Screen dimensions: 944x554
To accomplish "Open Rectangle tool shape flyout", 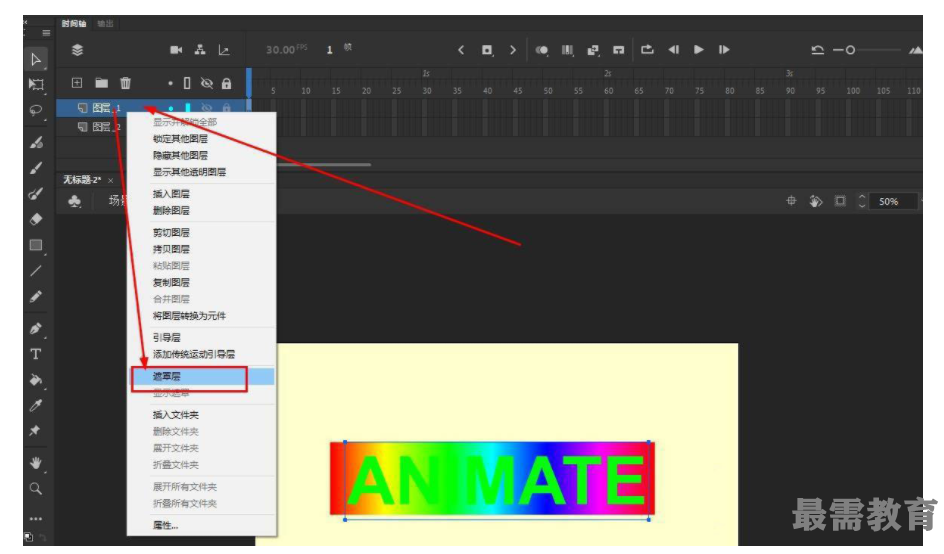I will (x=36, y=245).
